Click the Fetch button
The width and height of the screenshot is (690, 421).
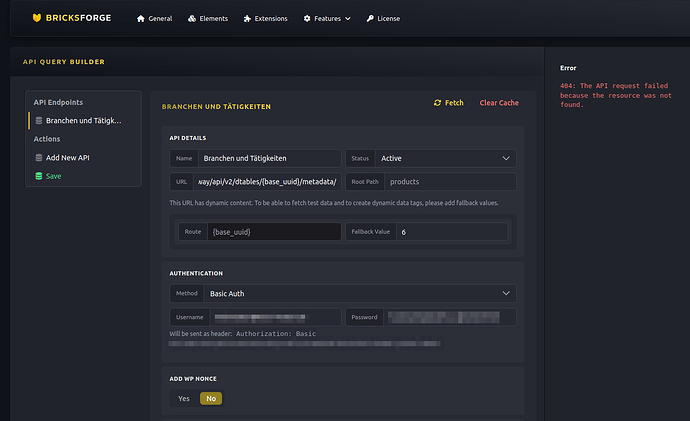pos(449,103)
